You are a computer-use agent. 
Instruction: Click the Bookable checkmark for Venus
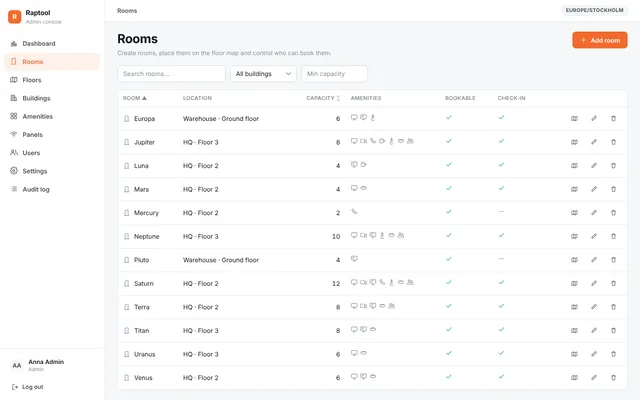pos(449,377)
